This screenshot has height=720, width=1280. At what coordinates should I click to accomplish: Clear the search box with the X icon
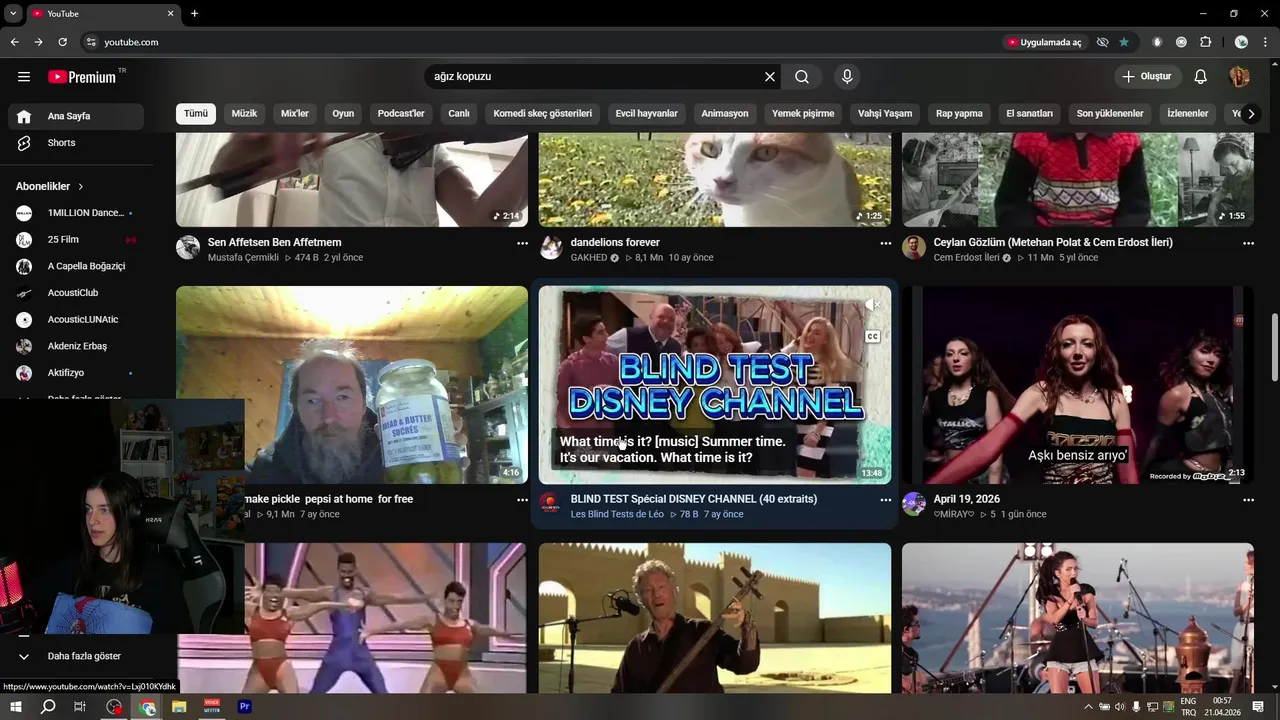click(x=770, y=77)
